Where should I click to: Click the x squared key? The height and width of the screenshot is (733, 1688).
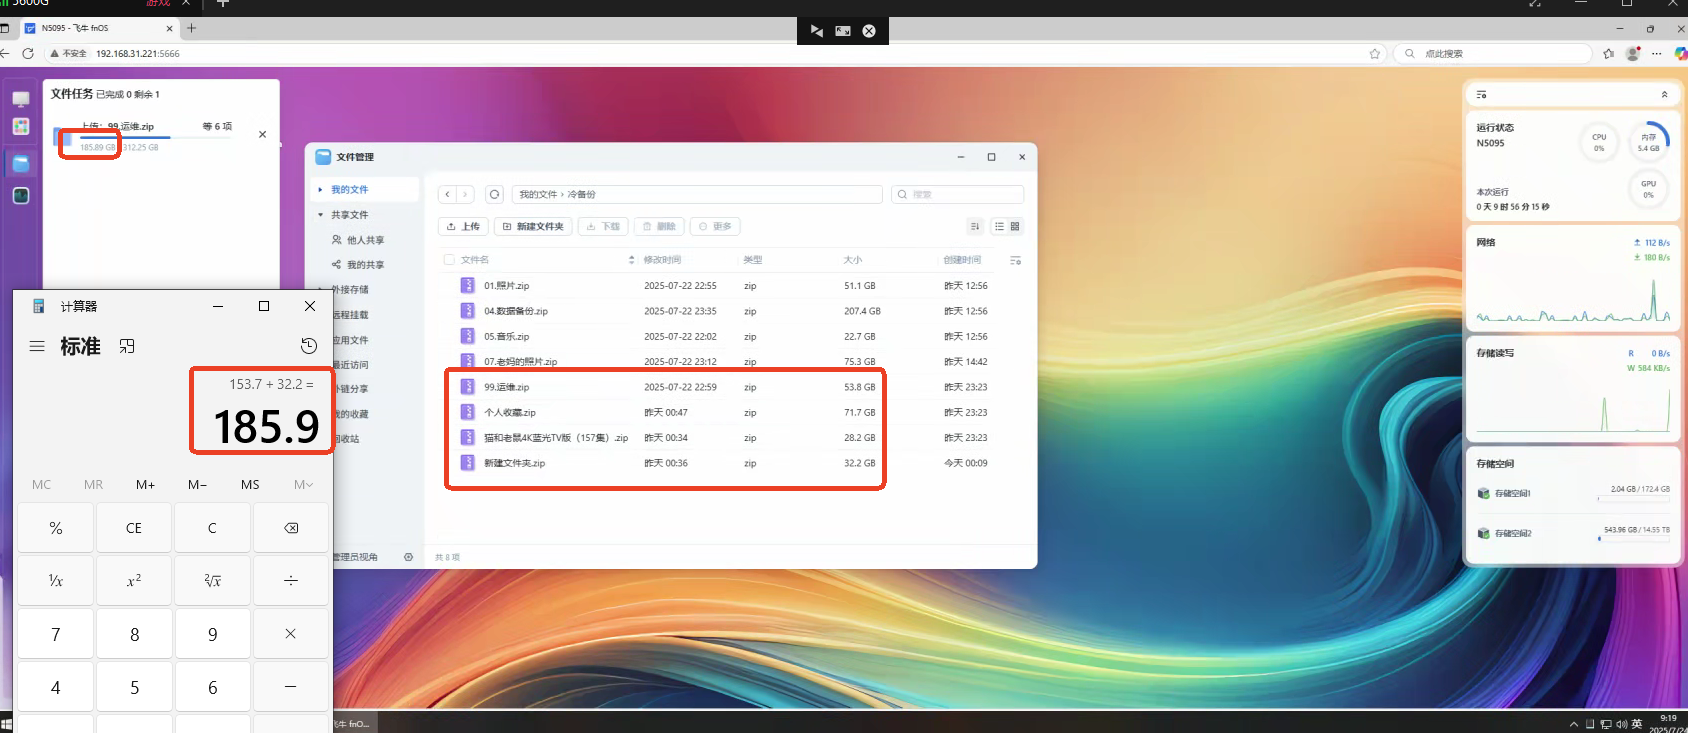pyautogui.click(x=134, y=581)
